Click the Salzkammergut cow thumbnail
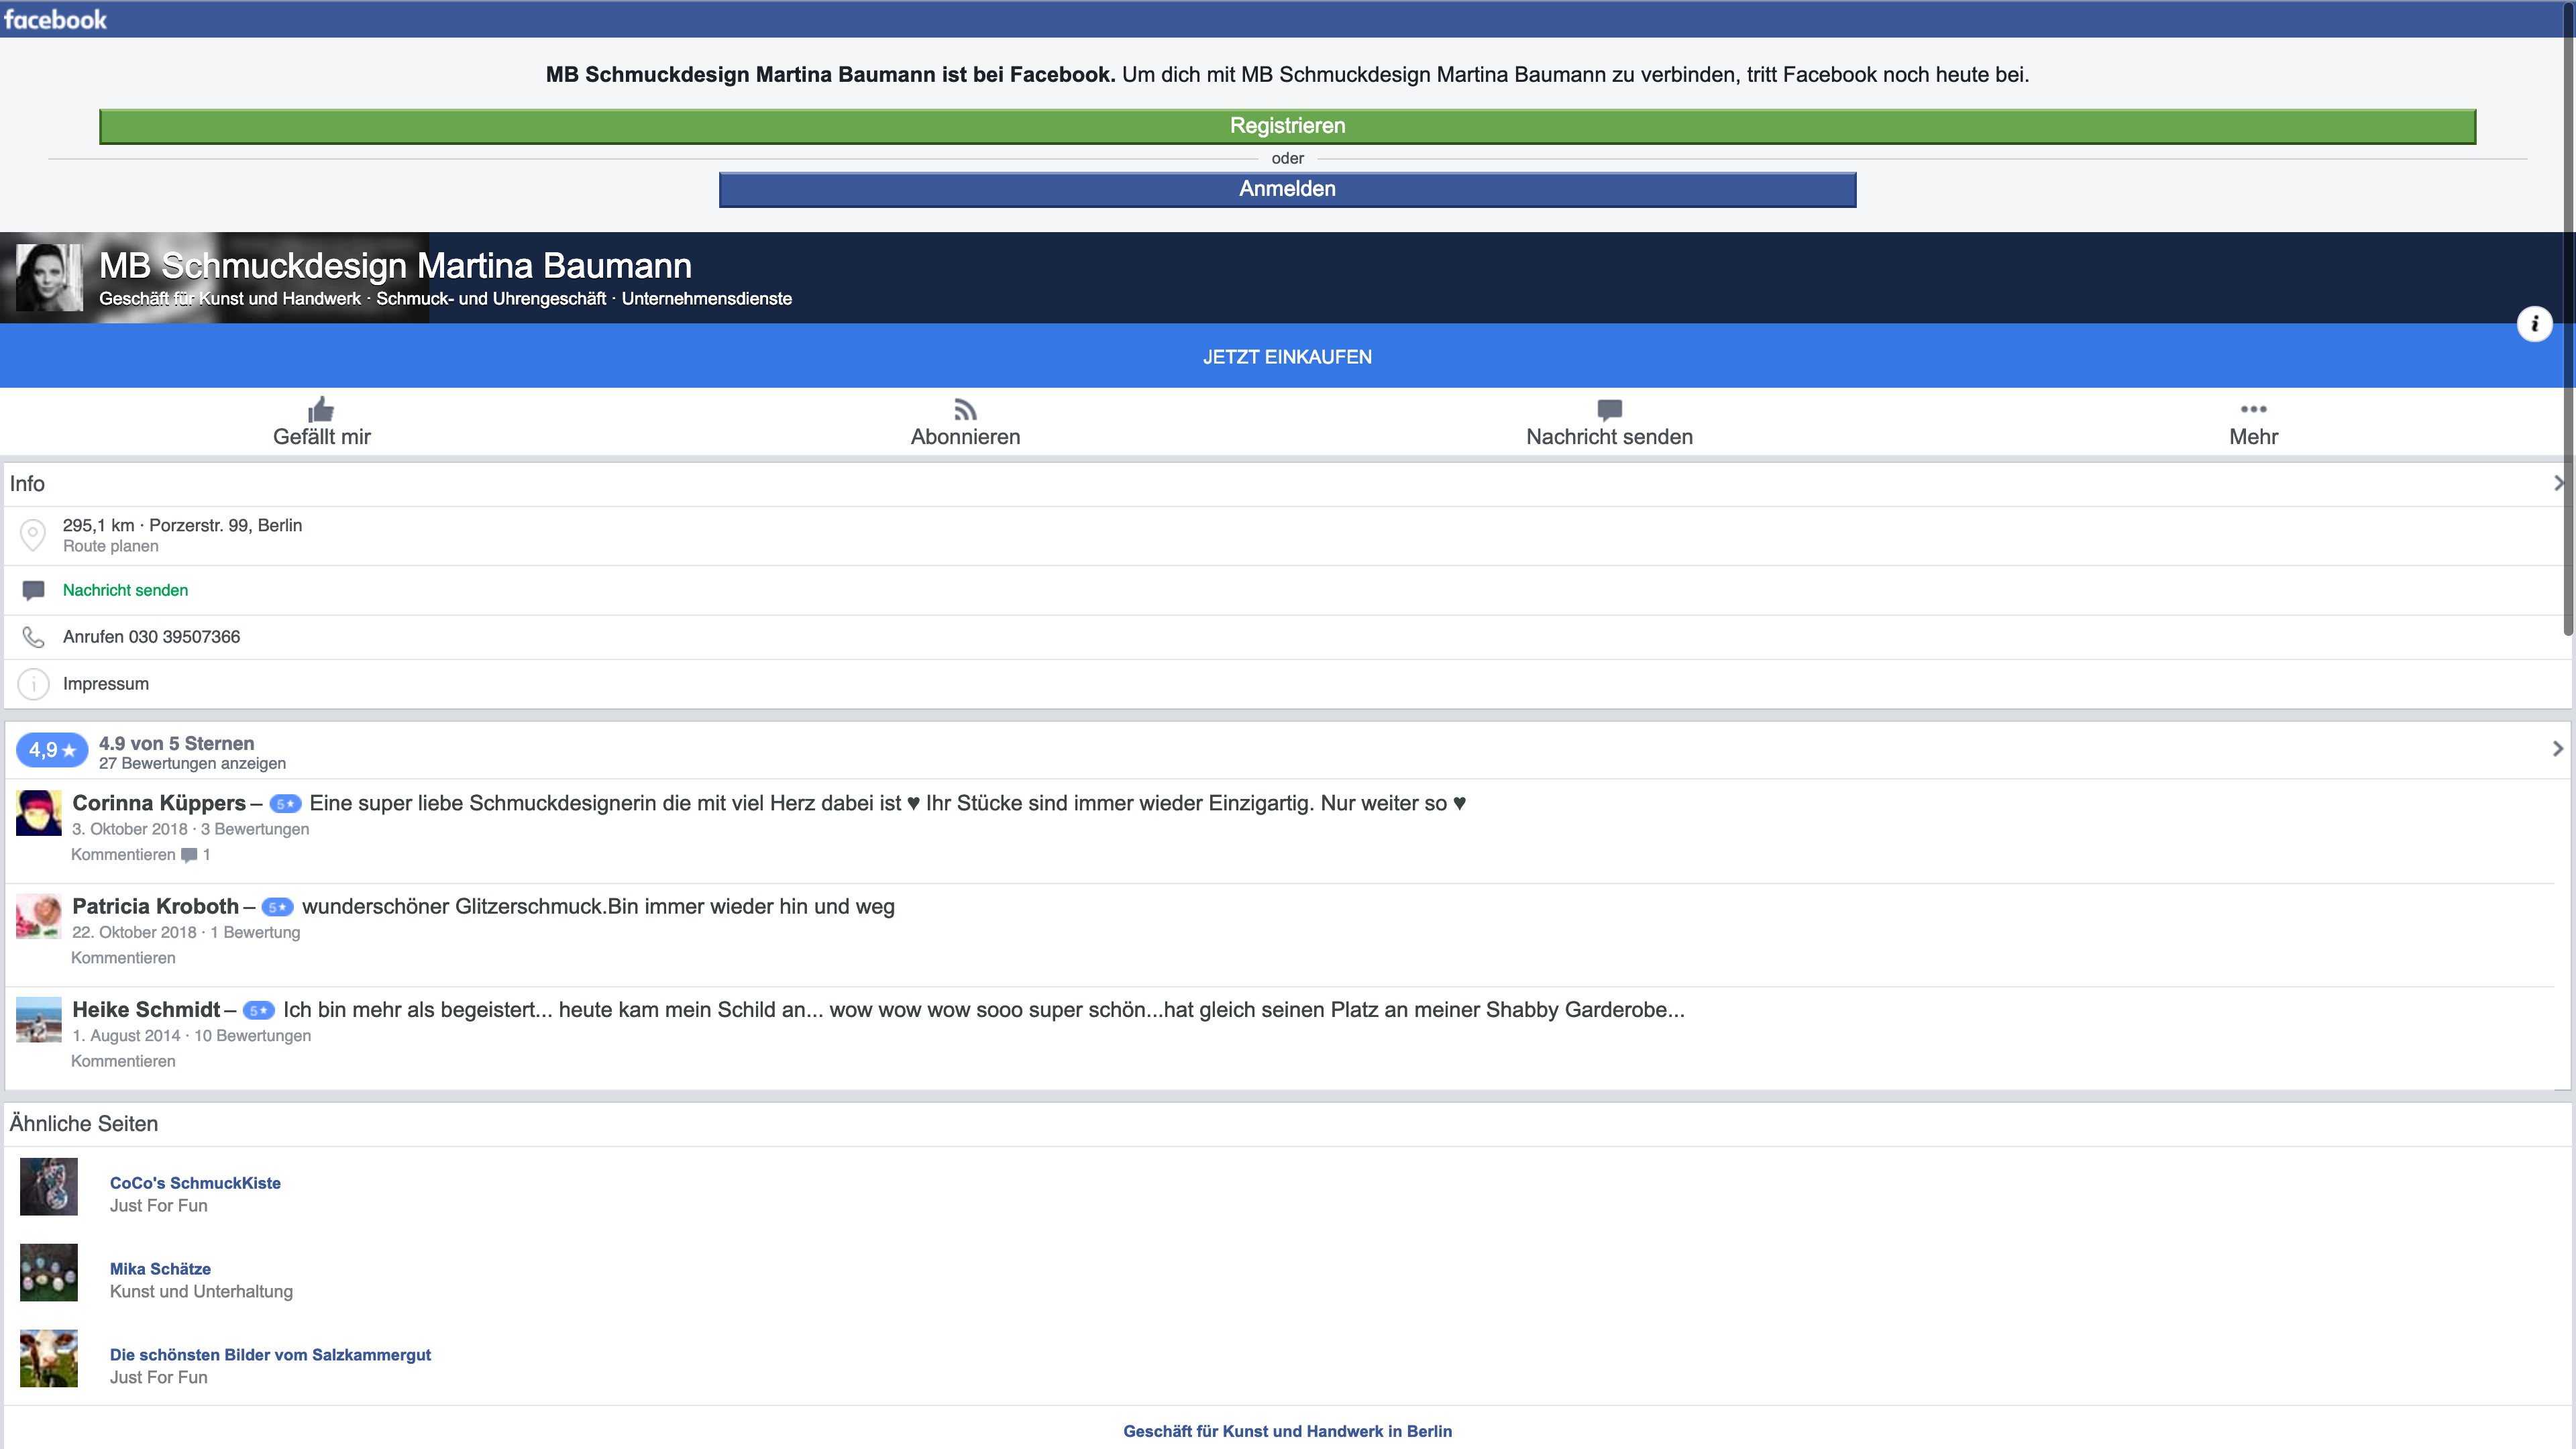The height and width of the screenshot is (1449, 2576). click(49, 1359)
